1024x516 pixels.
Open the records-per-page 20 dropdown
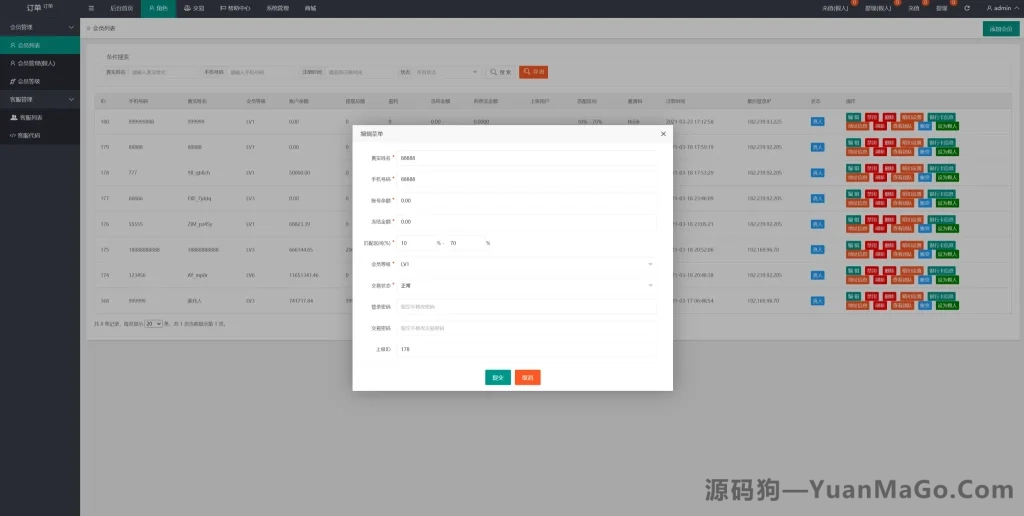(x=153, y=323)
